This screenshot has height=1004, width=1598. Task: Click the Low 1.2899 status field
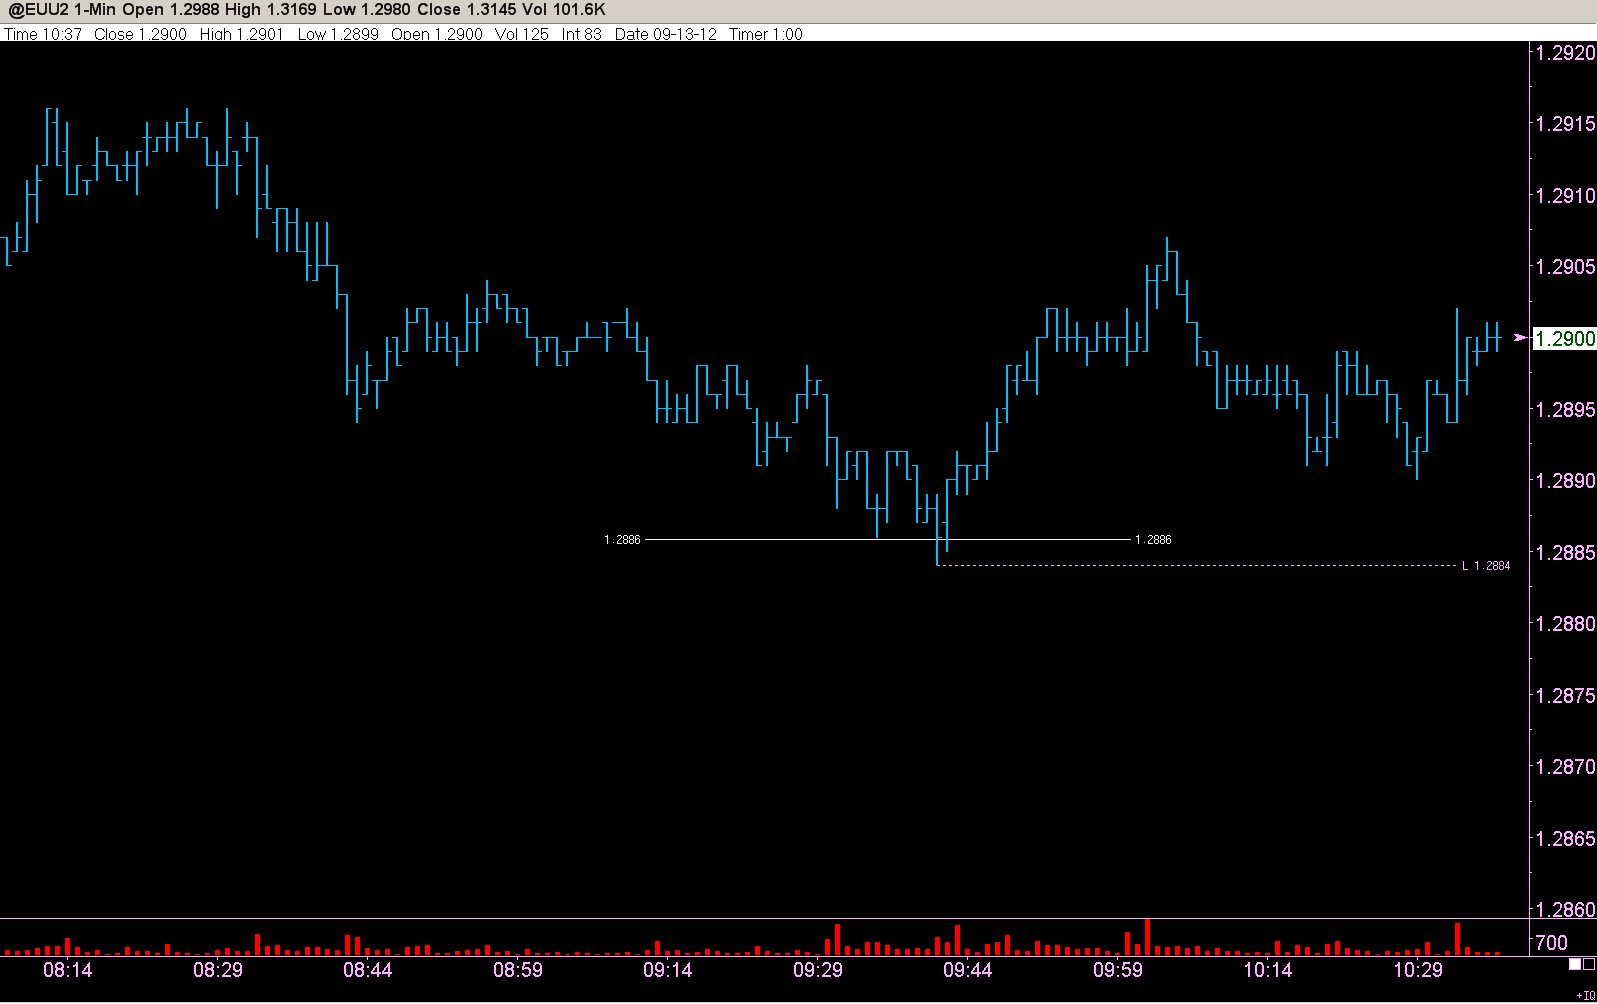click(x=338, y=34)
